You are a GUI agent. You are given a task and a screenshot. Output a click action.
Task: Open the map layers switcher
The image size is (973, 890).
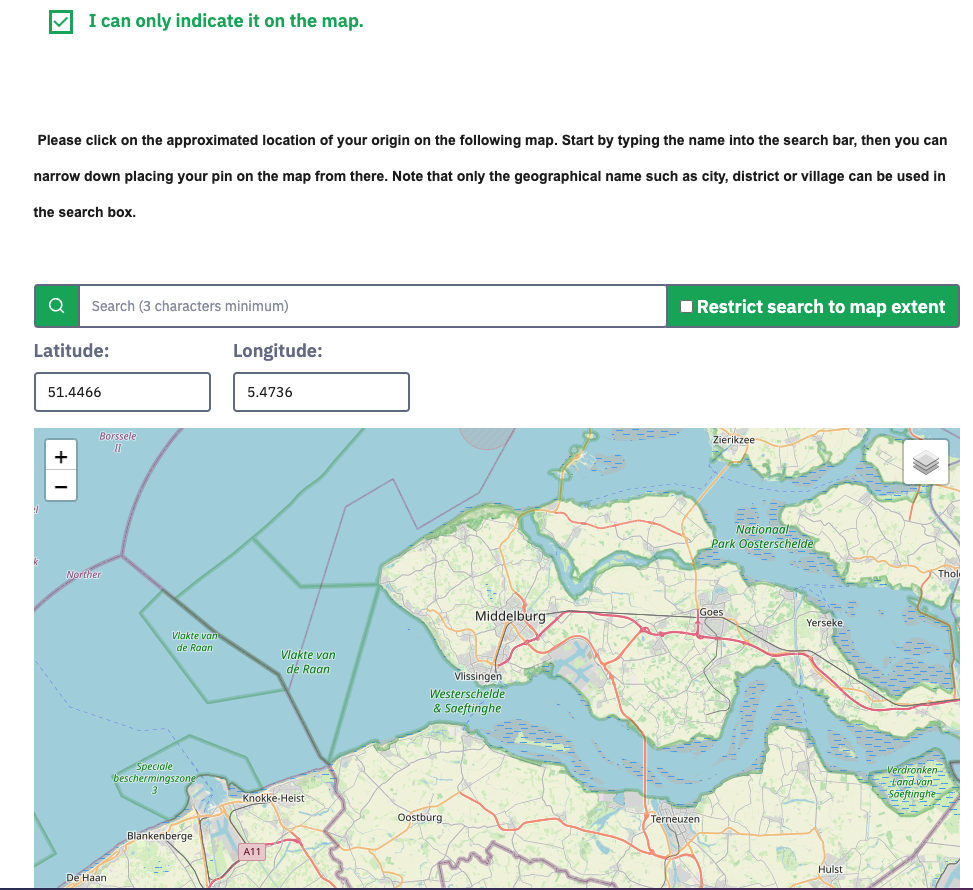click(926, 463)
